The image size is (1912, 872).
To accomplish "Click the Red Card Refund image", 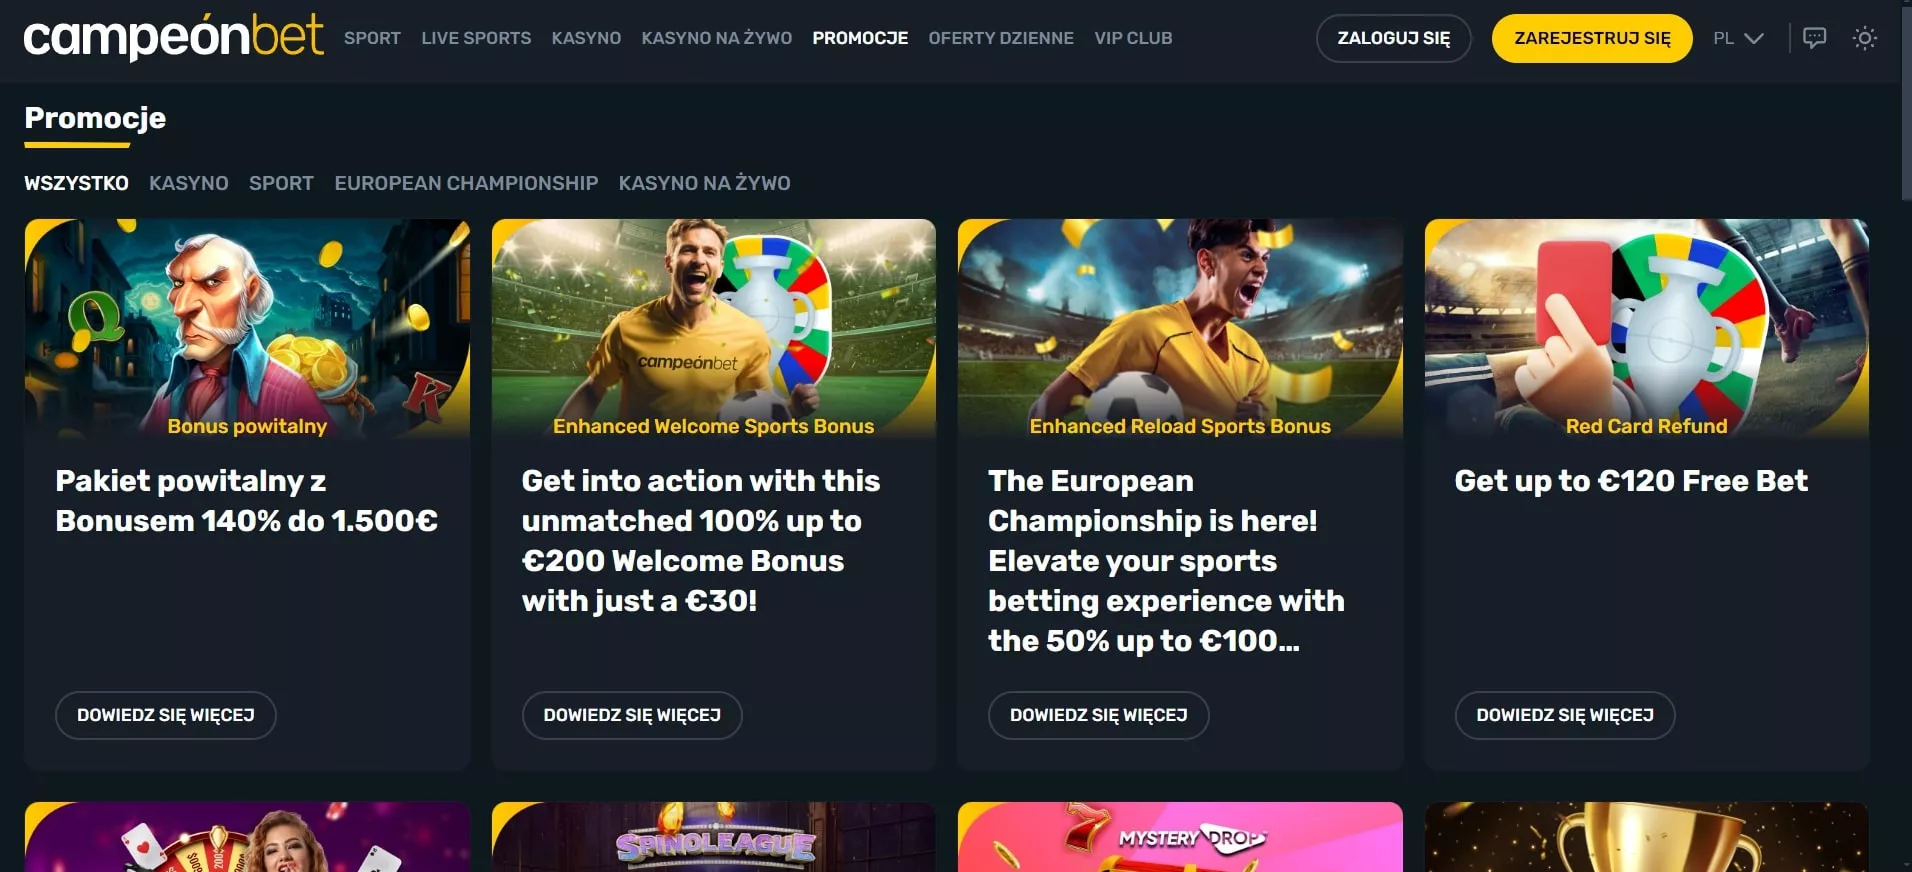I will pyautogui.click(x=1647, y=329).
